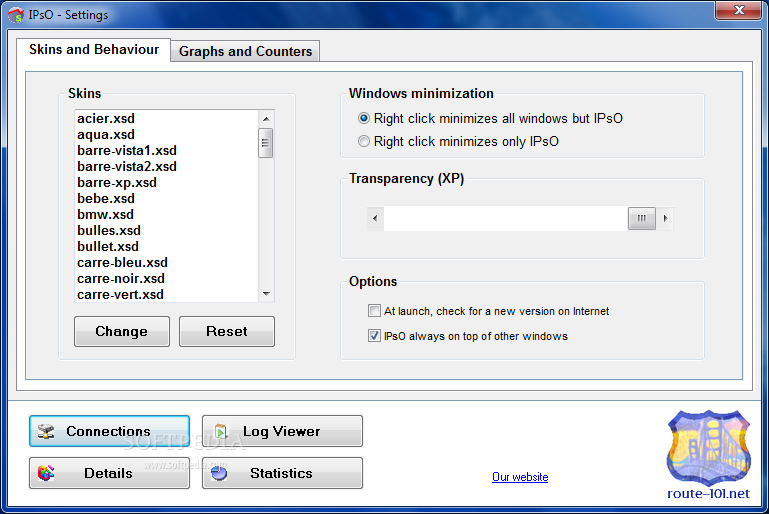Select bullet.xsd skin
Screen dimensions: 769x514
coord(166,247)
